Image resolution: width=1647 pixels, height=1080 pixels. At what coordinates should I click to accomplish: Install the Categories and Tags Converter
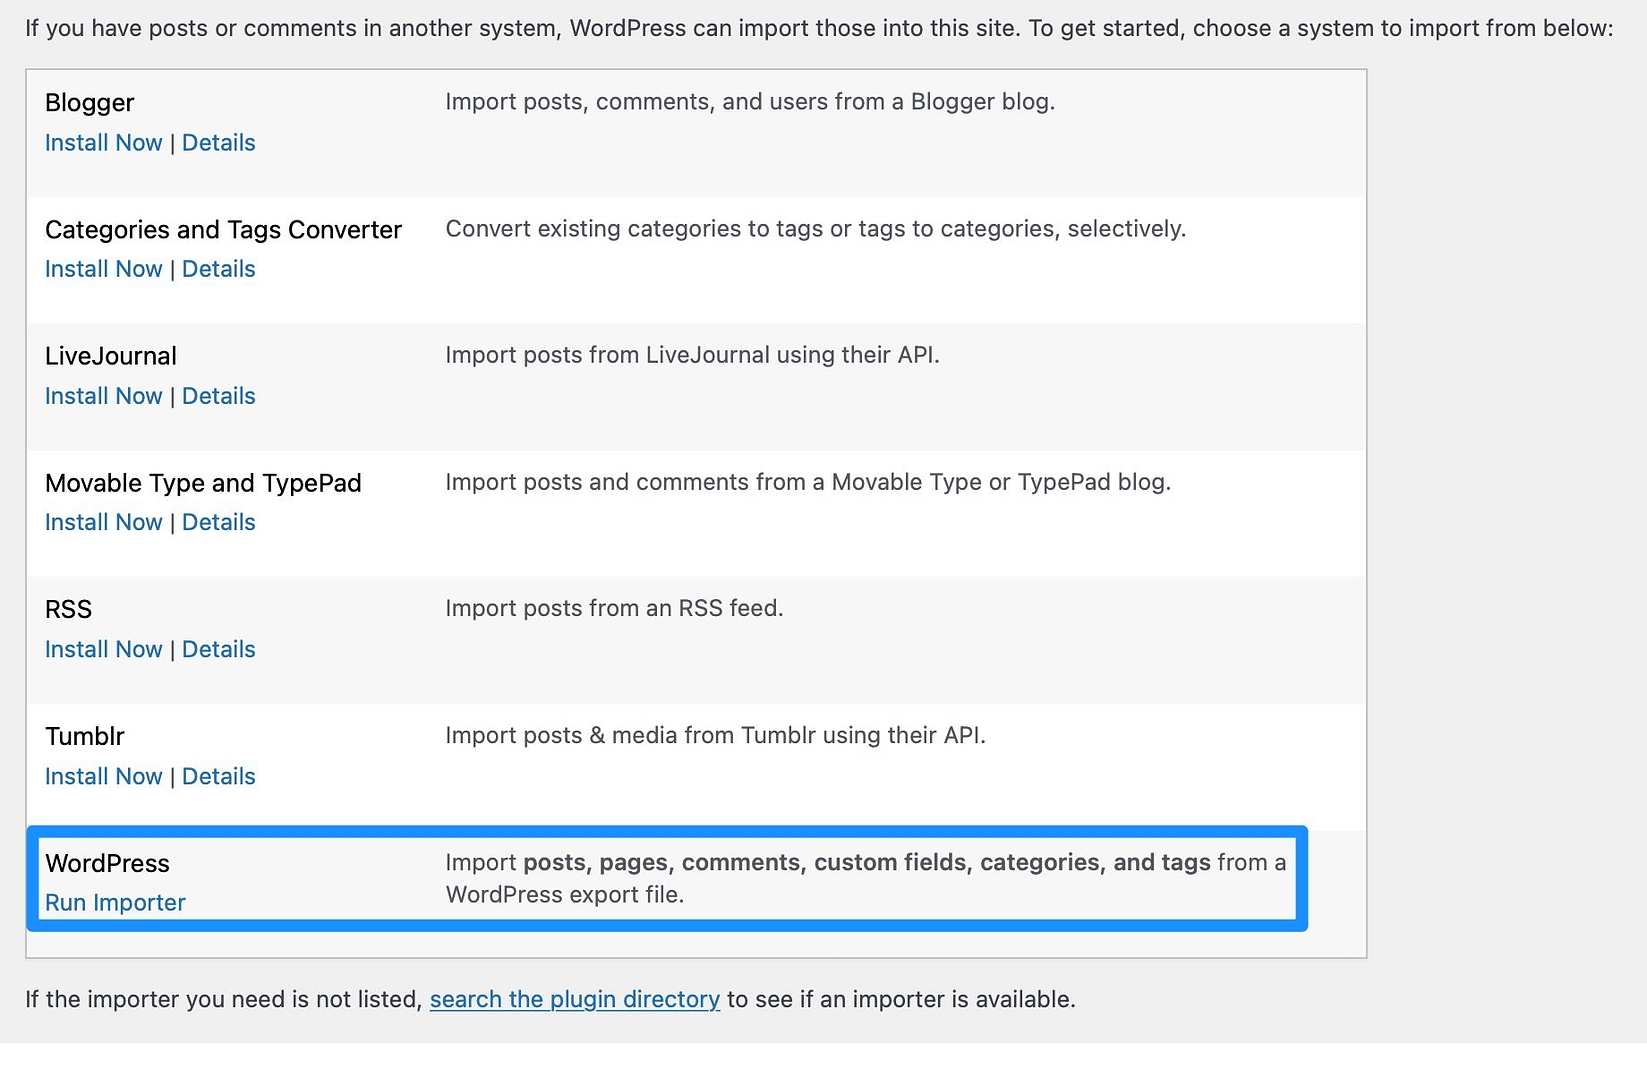coord(103,269)
